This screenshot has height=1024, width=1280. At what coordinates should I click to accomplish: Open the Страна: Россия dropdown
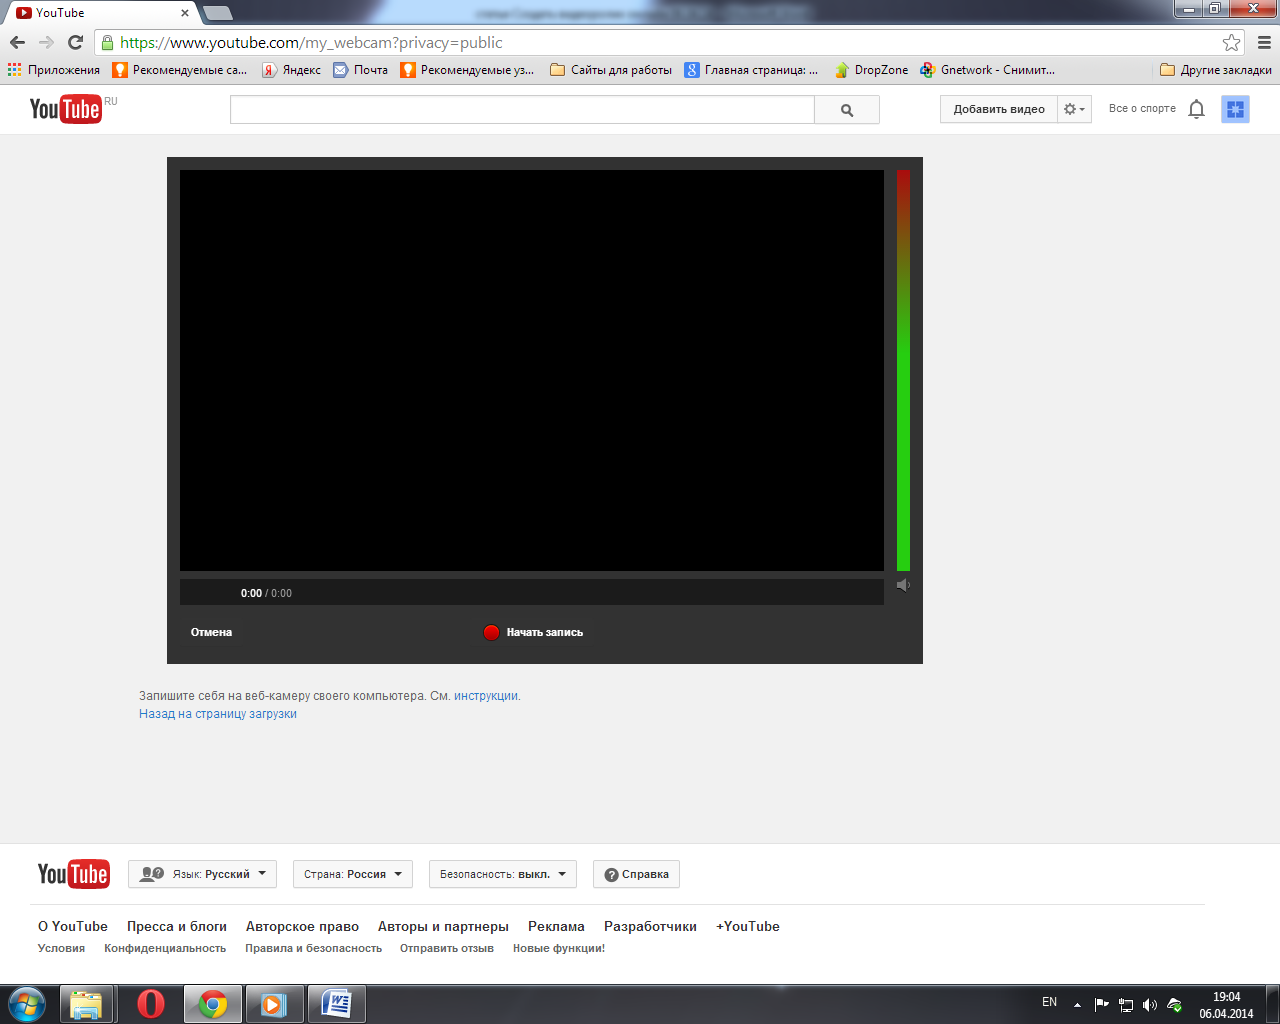(352, 874)
